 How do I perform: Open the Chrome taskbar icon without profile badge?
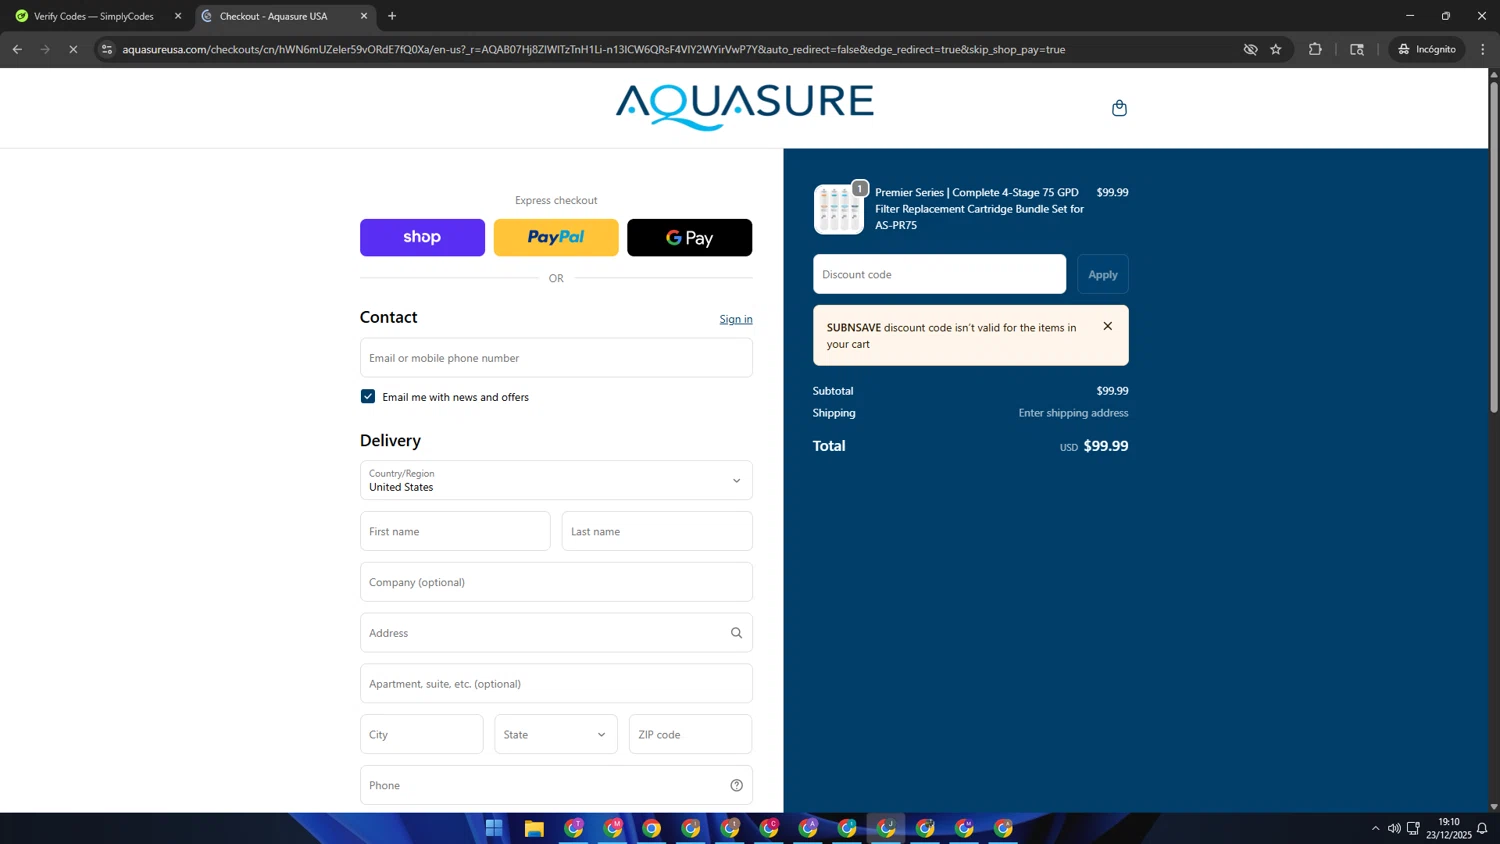651,828
